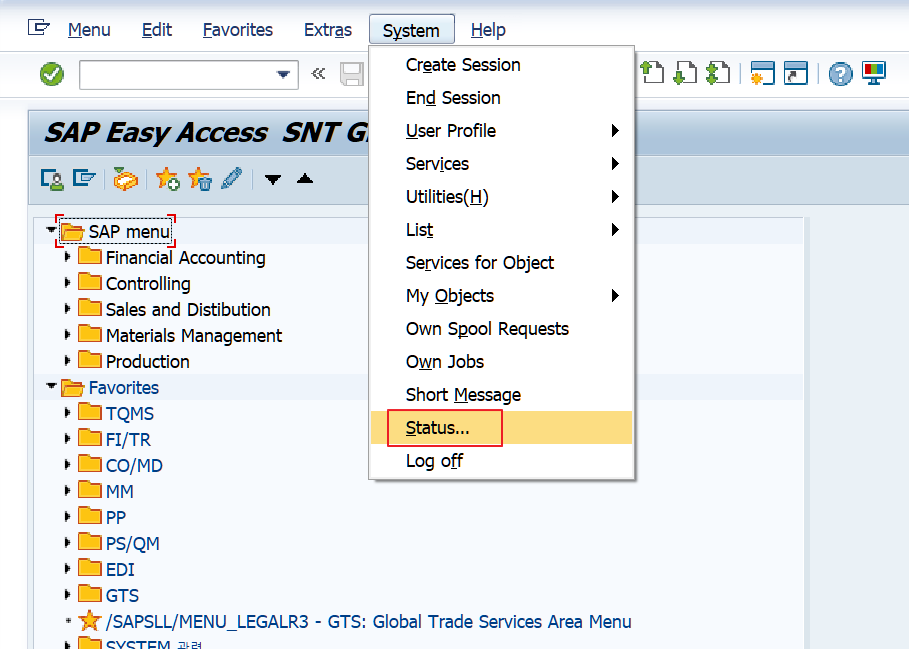Select the SAP menu root label
The image size is (909, 649).
click(x=129, y=232)
